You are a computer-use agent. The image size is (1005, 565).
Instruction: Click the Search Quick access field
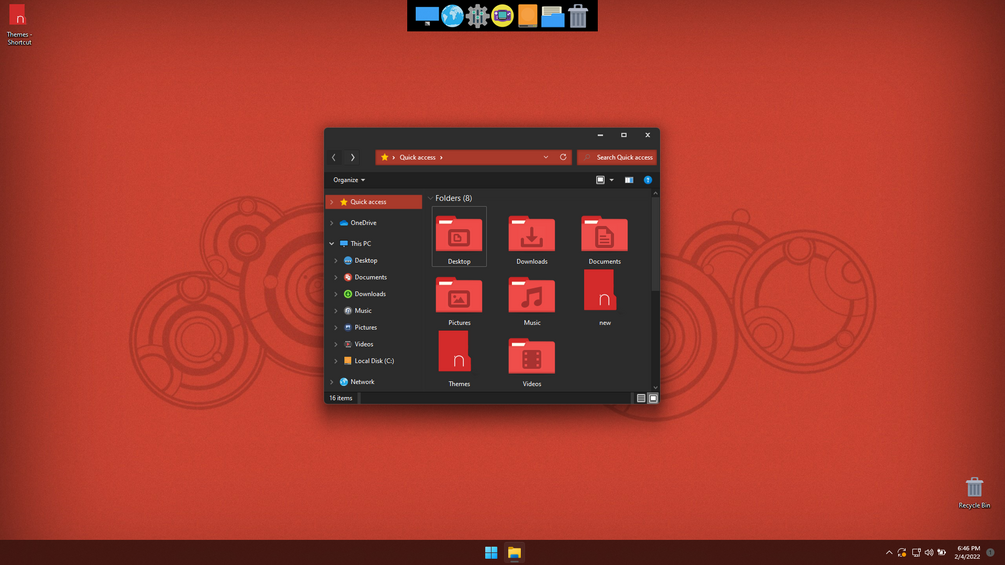point(617,157)
